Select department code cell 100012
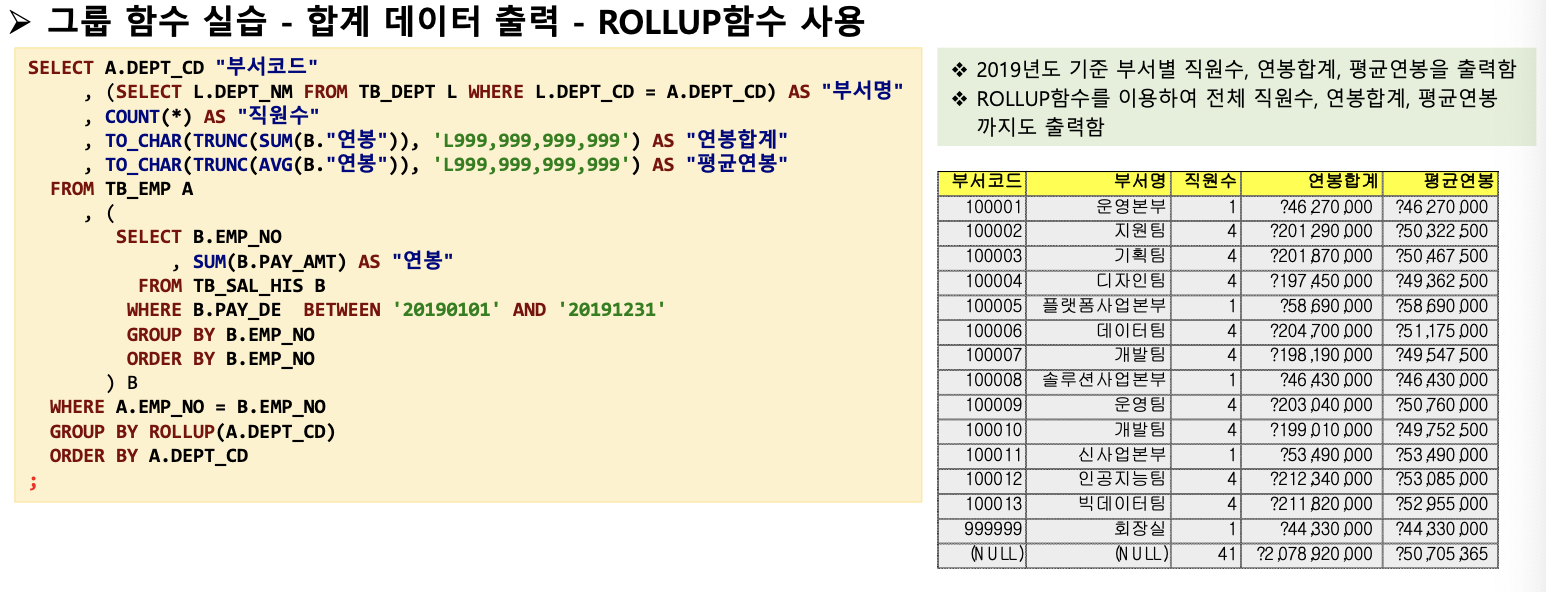 [x=982, y=480]
